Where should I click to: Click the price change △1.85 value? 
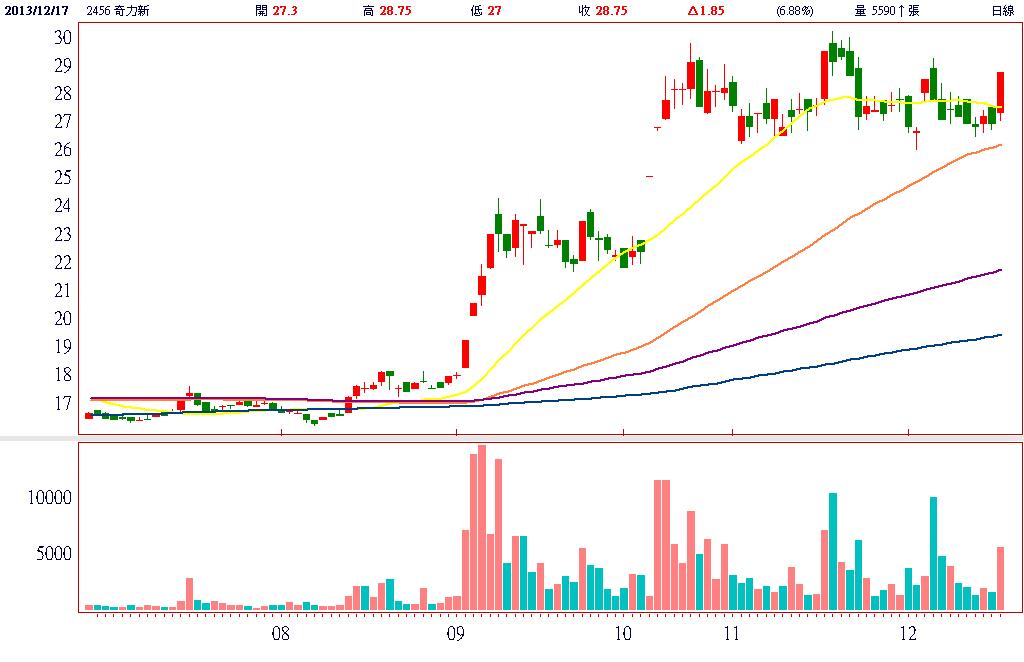click(x=705, y=11)
